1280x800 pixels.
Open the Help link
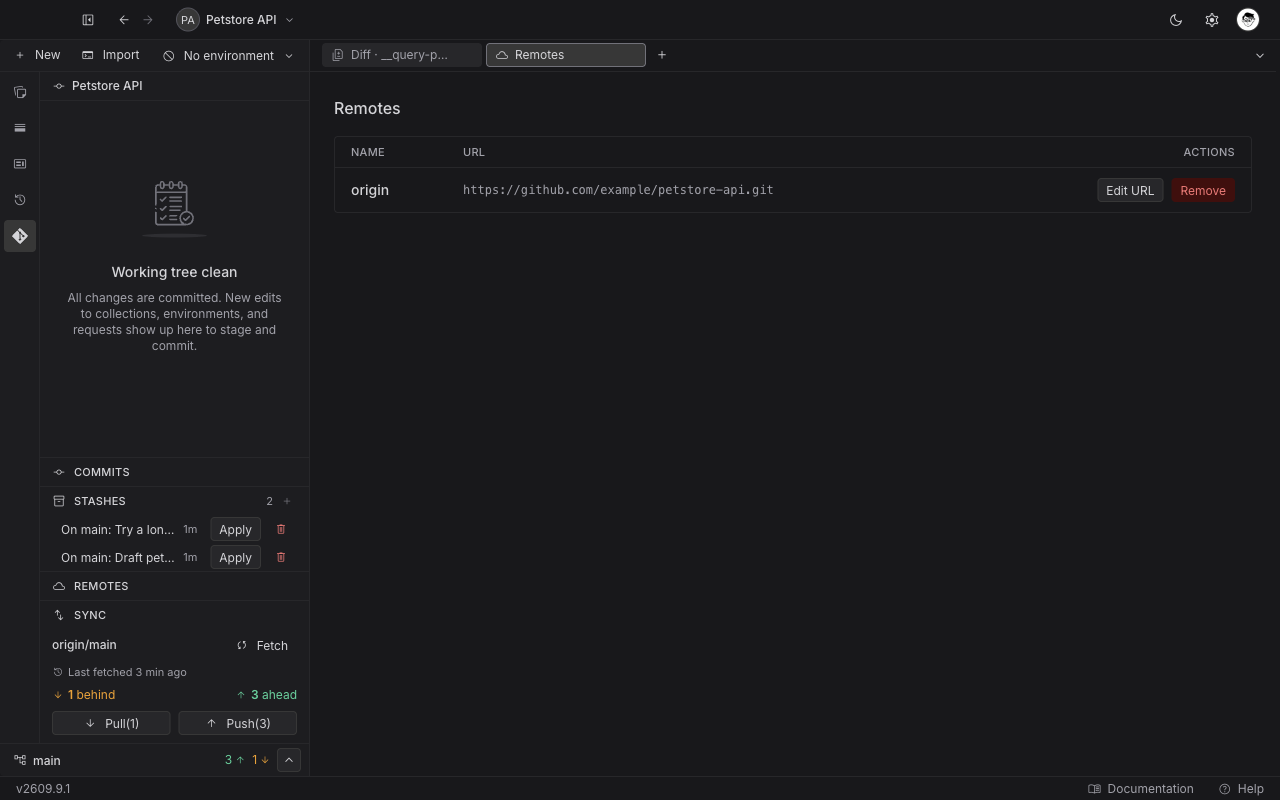point(1242,789)
